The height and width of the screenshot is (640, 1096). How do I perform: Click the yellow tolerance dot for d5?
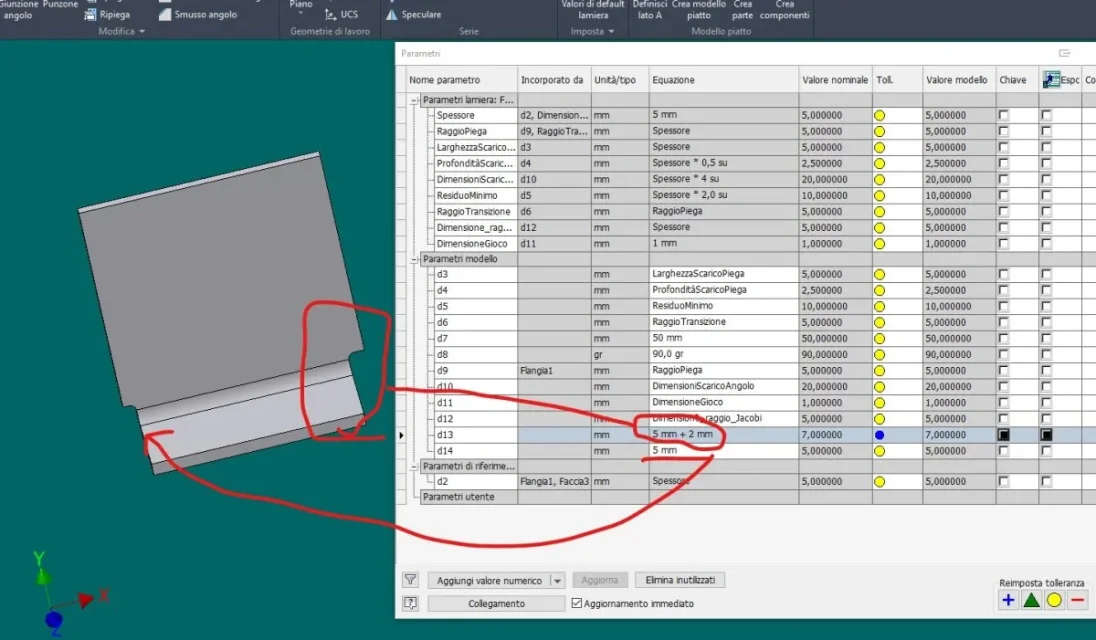[879, 306]
